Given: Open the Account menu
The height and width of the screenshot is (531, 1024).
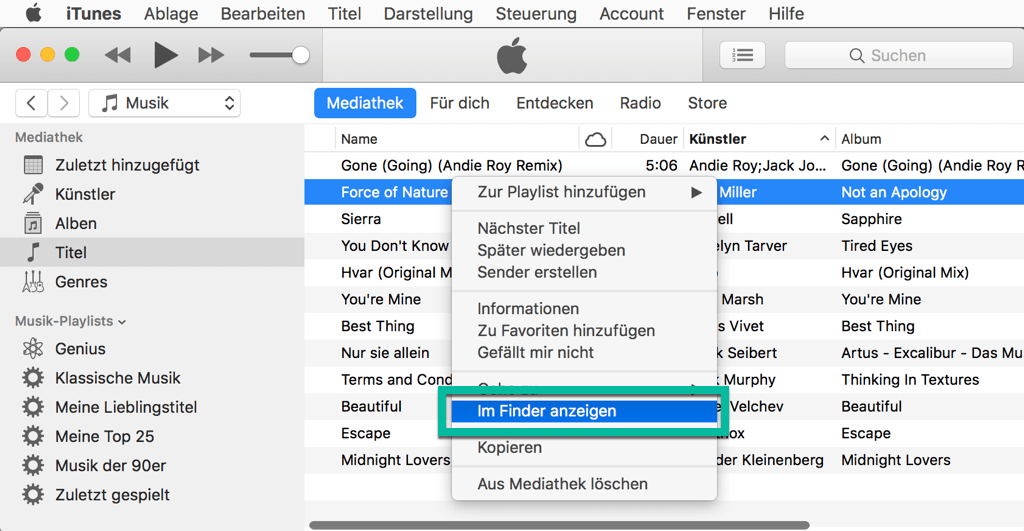Looking at the screenshot, I should [x=632, y=13].
